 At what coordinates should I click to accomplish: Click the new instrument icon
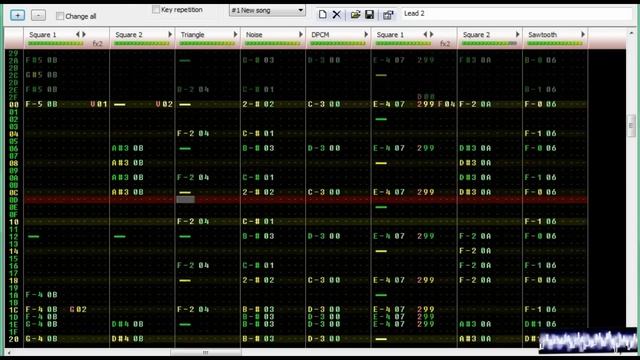(x=322, y=15)
